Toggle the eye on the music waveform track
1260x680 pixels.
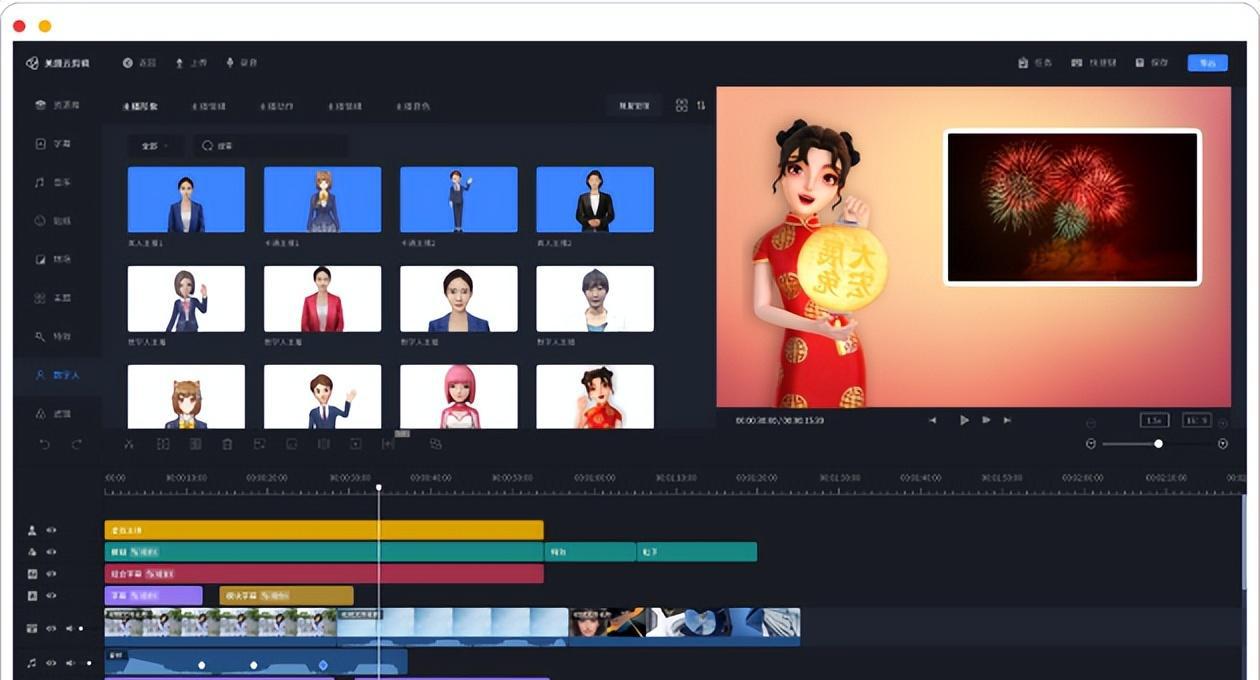(51, 662)
